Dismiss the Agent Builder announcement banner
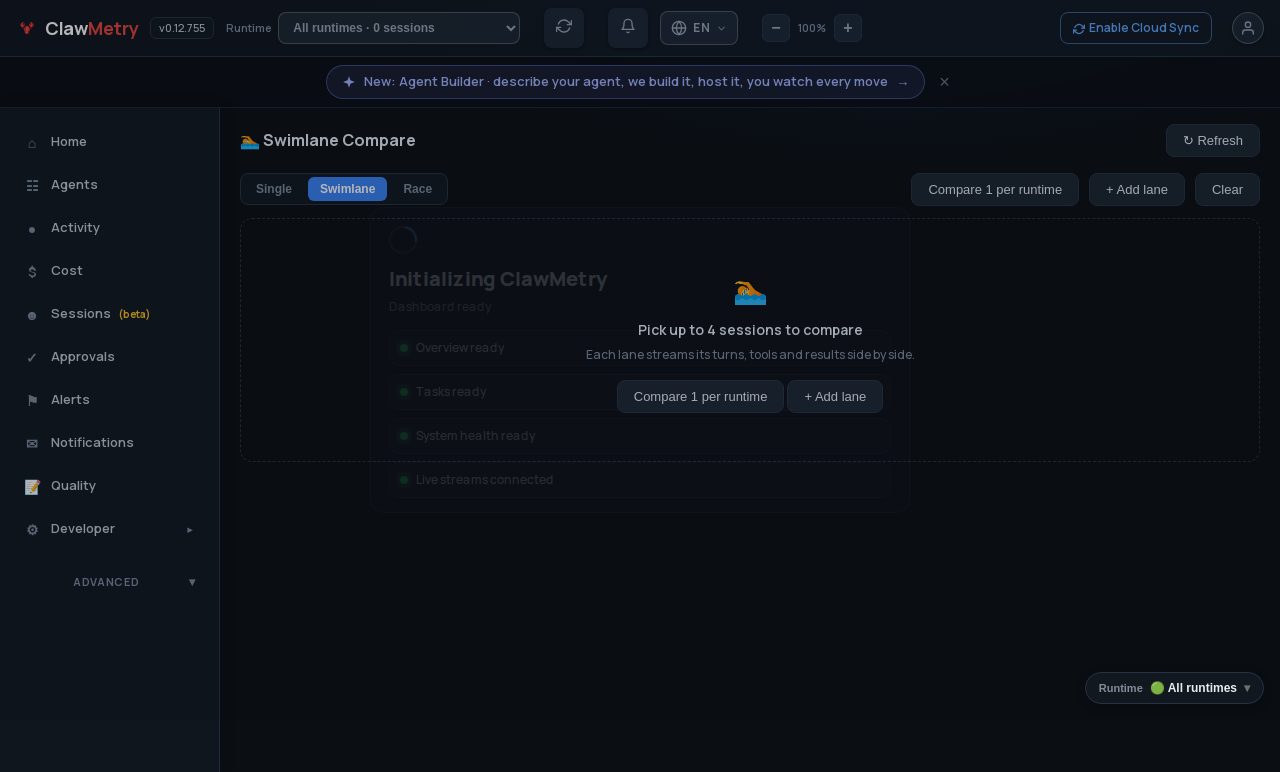Screen dimensions: 1280x772 click(x=944, y=82)
